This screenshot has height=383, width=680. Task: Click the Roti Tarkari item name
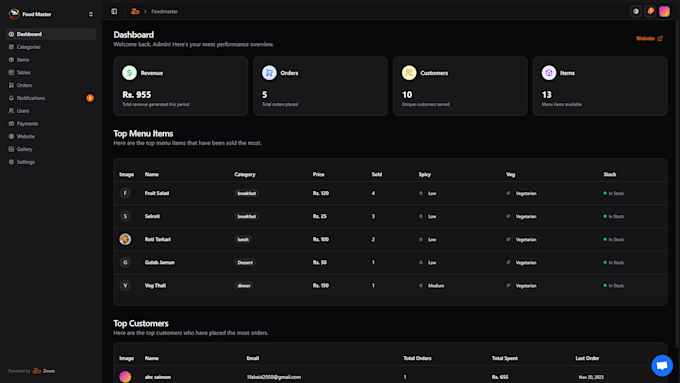158,239
